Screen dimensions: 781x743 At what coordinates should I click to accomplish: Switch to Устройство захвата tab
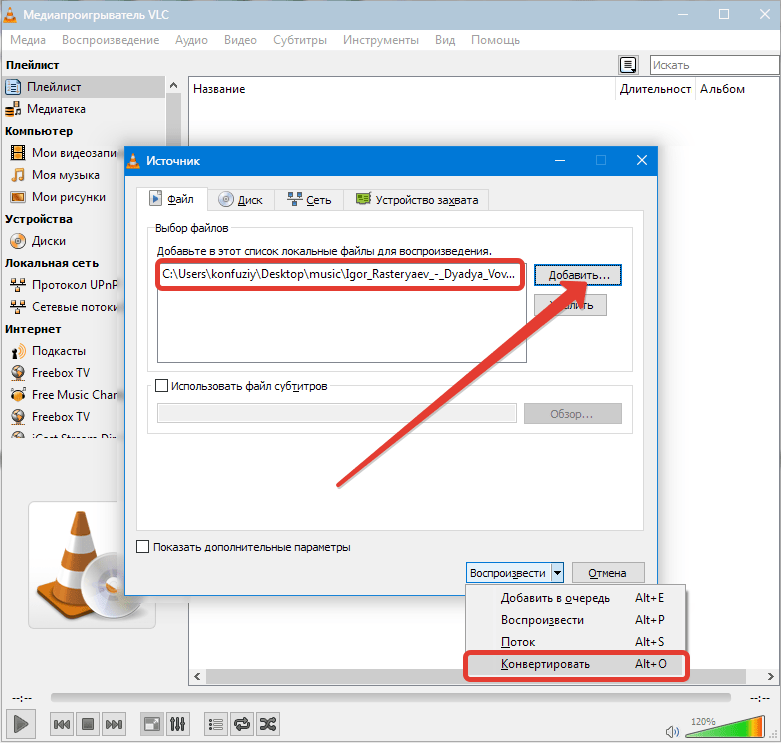[416, 200]
